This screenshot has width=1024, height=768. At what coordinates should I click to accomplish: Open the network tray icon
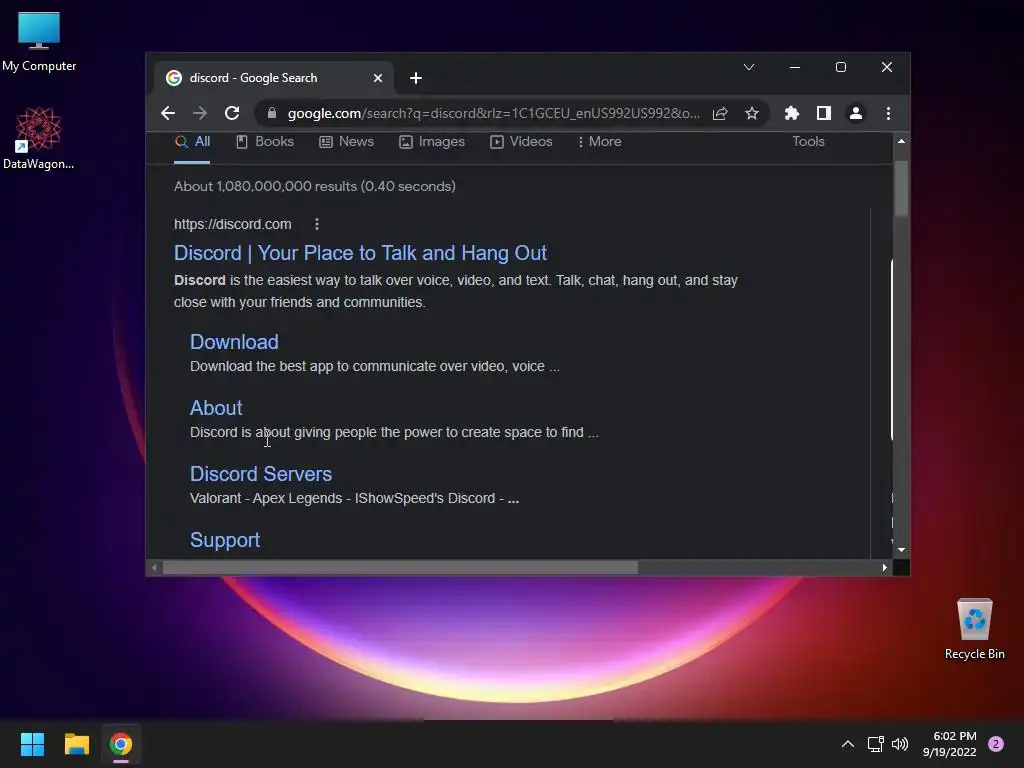tap(875, 744)
